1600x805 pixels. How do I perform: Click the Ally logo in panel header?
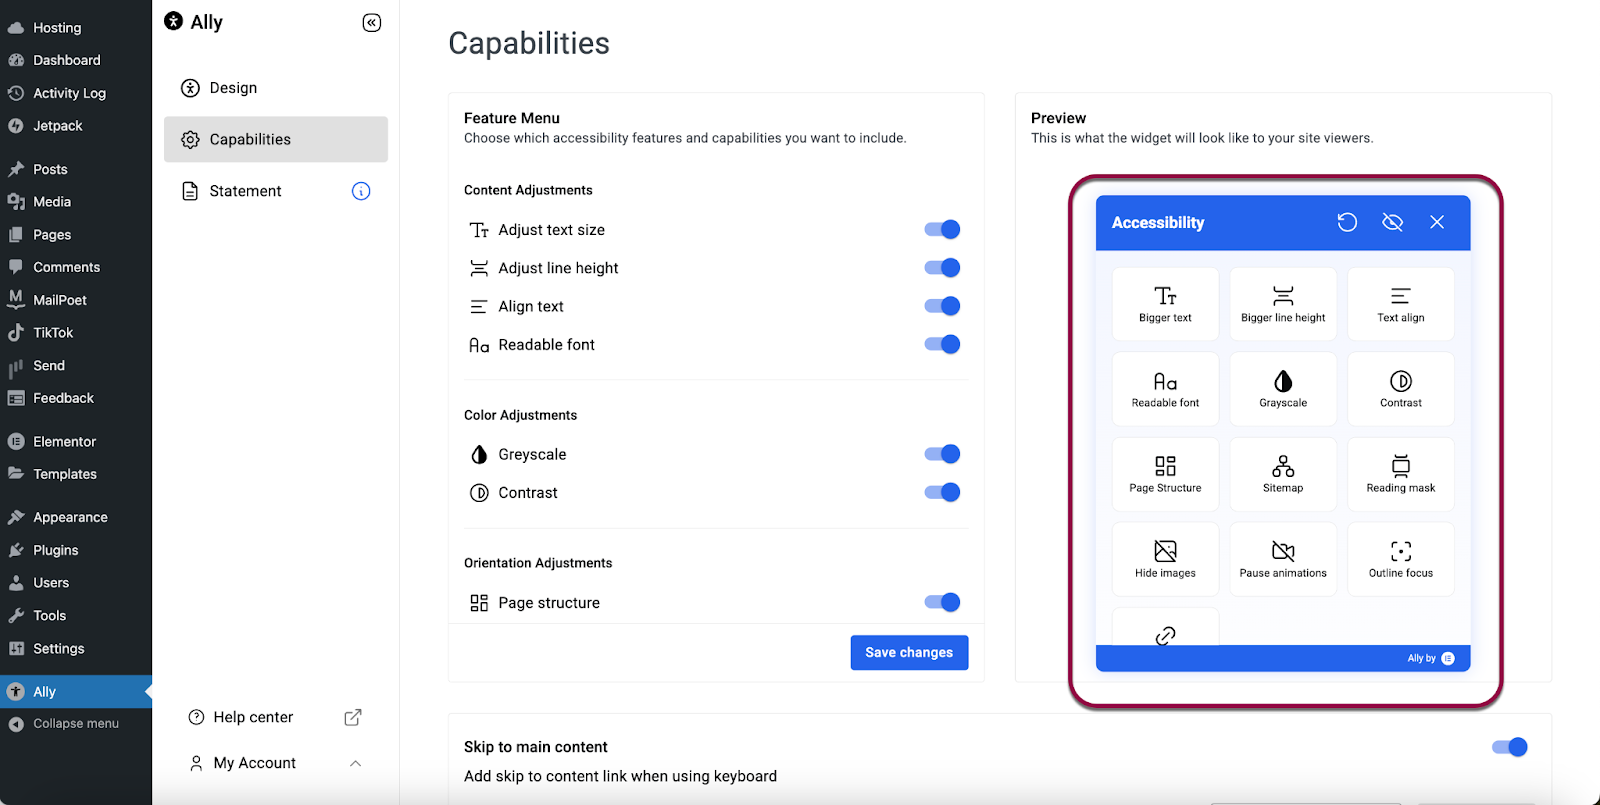tap(174, 21)
